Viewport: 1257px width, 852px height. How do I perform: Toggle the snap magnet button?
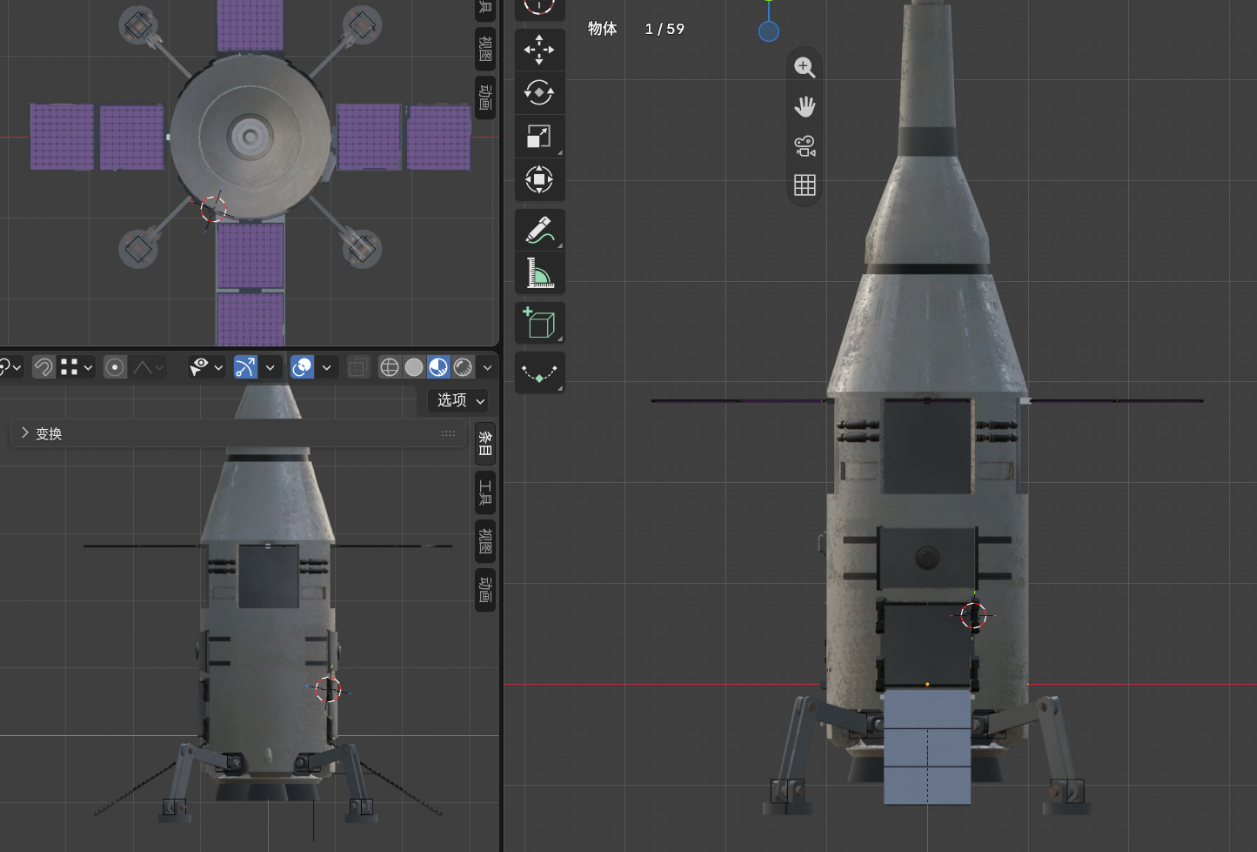[x=43, y=367]
